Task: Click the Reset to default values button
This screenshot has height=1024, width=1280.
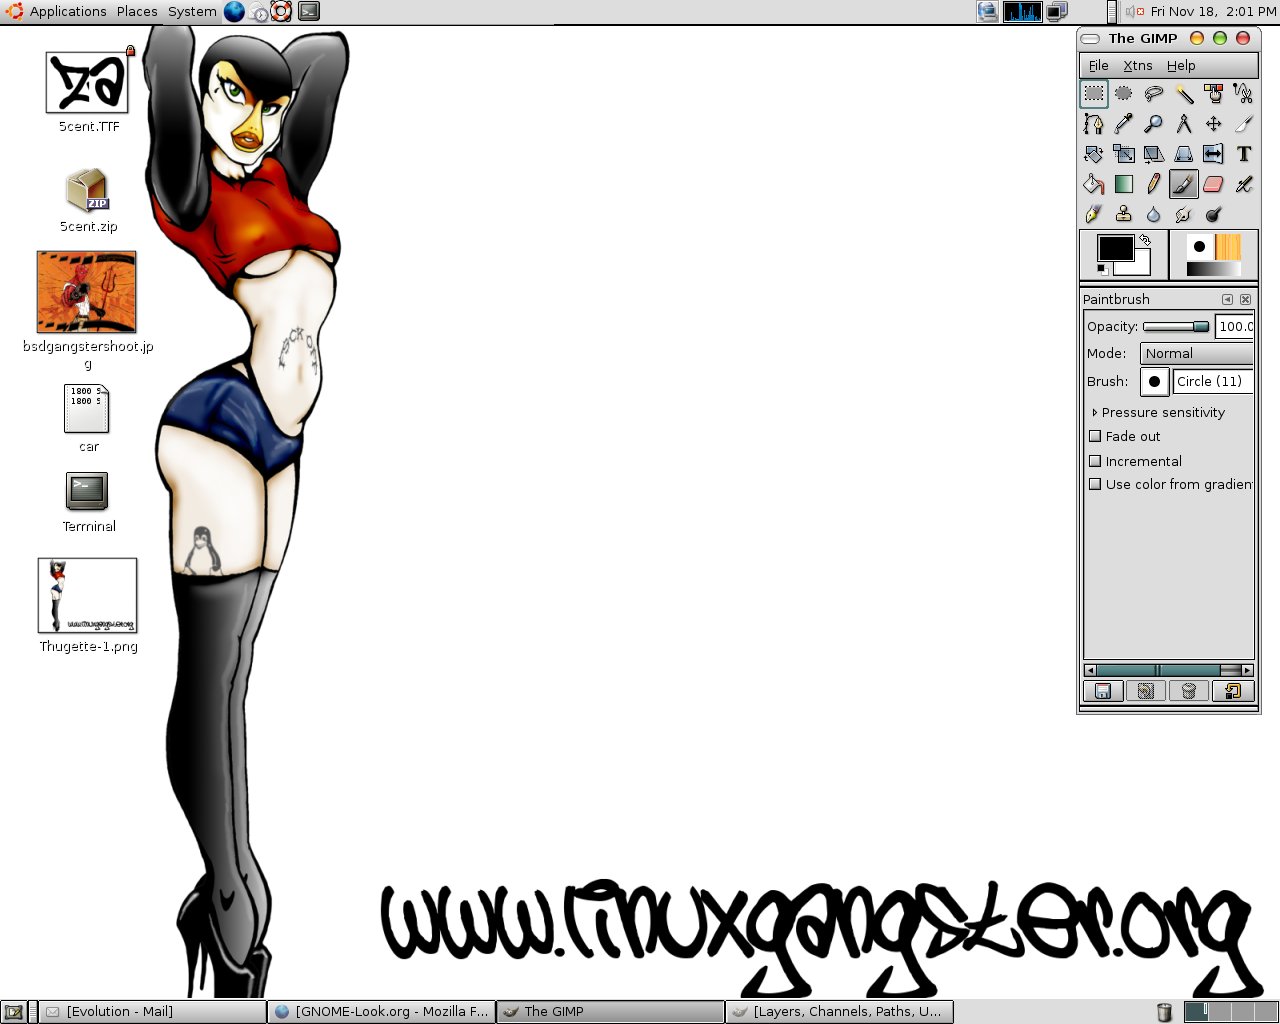Action: (1232, 691)
